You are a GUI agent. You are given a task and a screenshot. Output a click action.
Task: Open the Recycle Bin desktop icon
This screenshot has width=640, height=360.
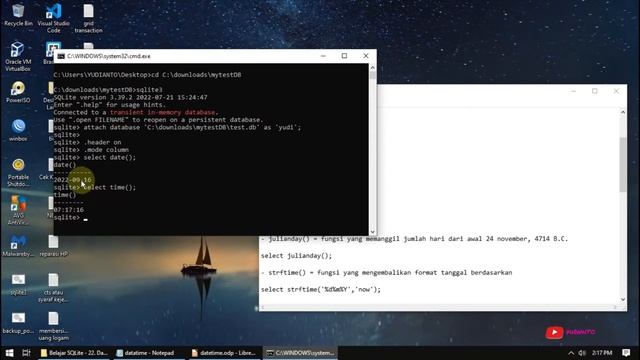18,15
